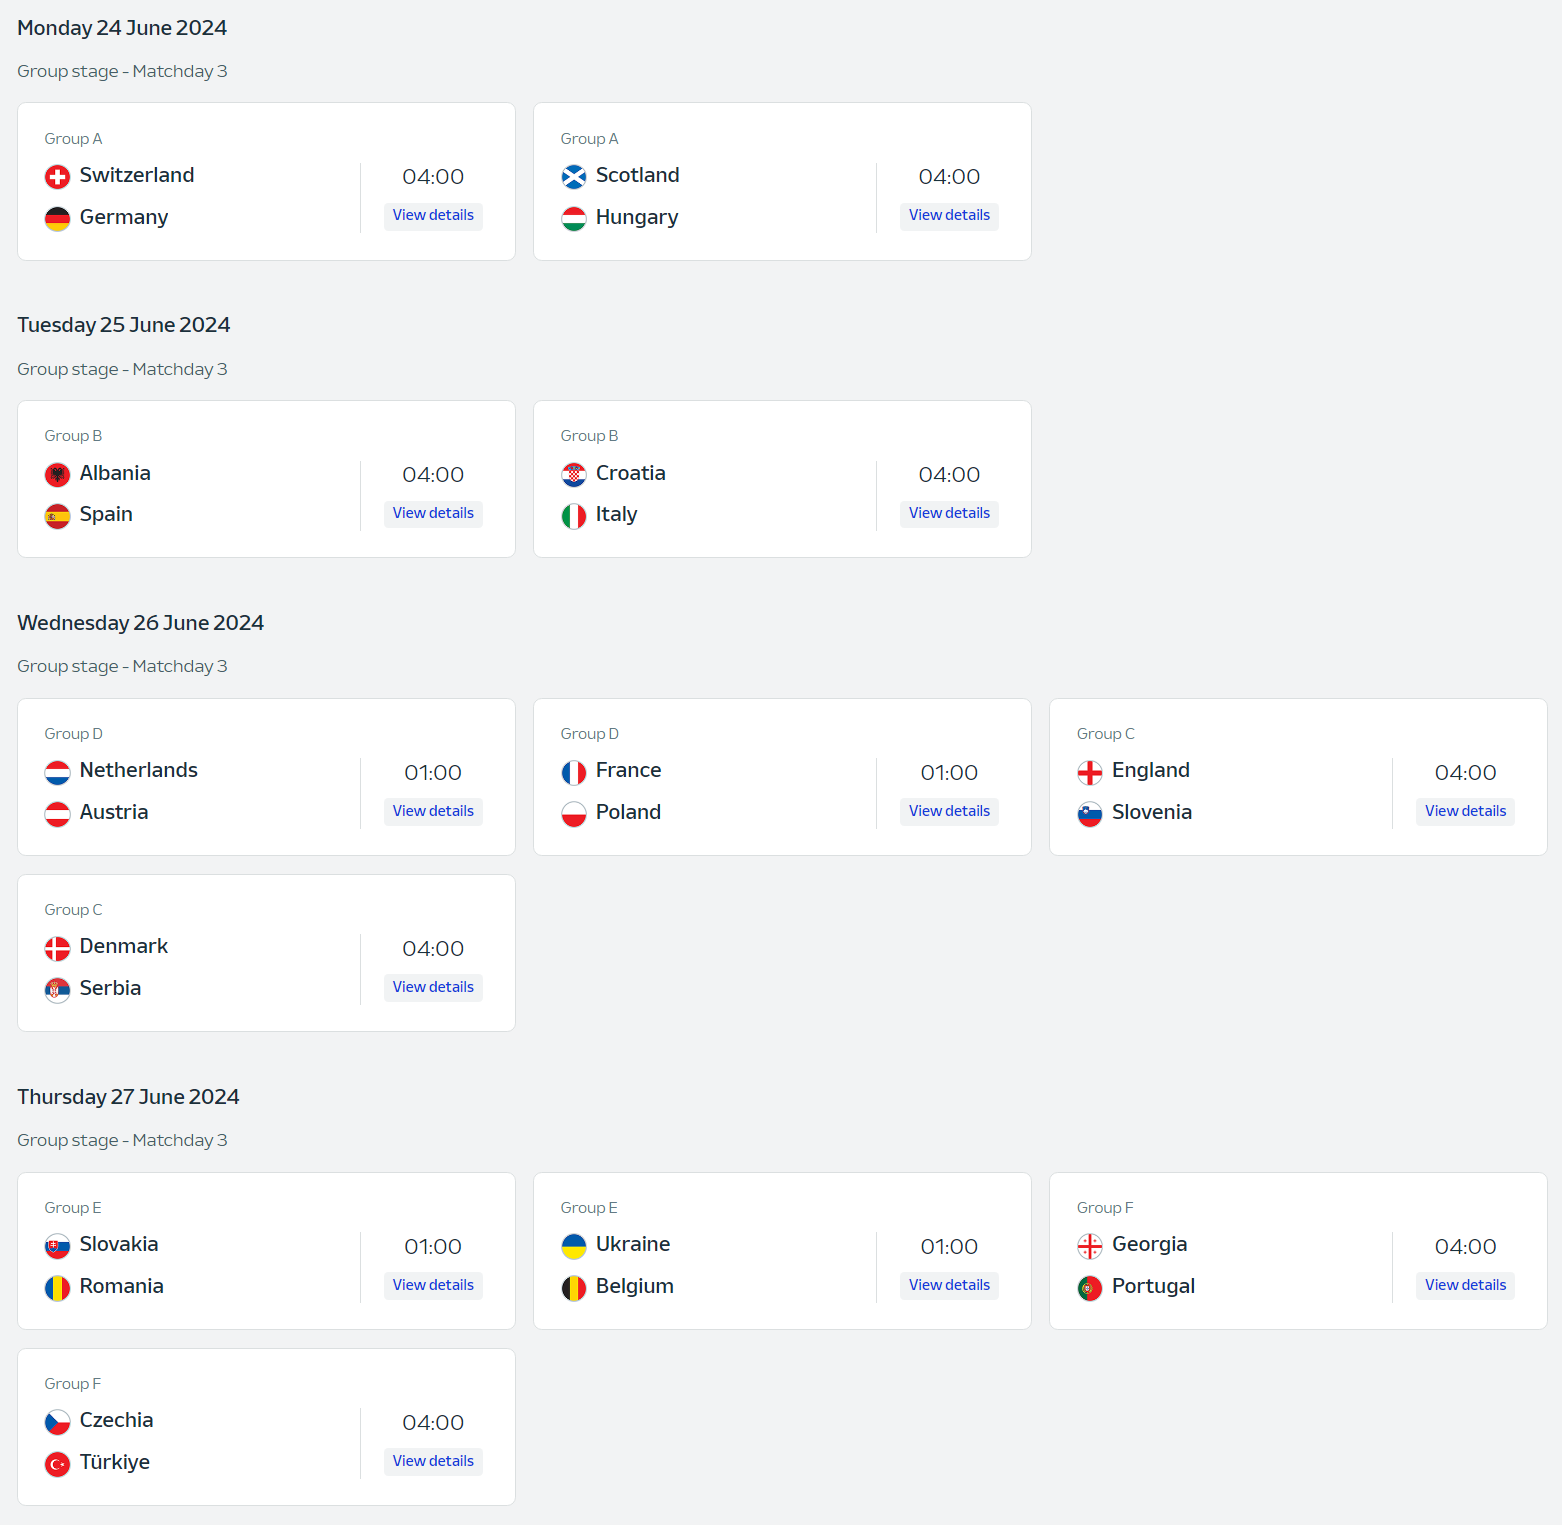
Task: Click the Scotland flag icon
Action: [x=574, y=177]
